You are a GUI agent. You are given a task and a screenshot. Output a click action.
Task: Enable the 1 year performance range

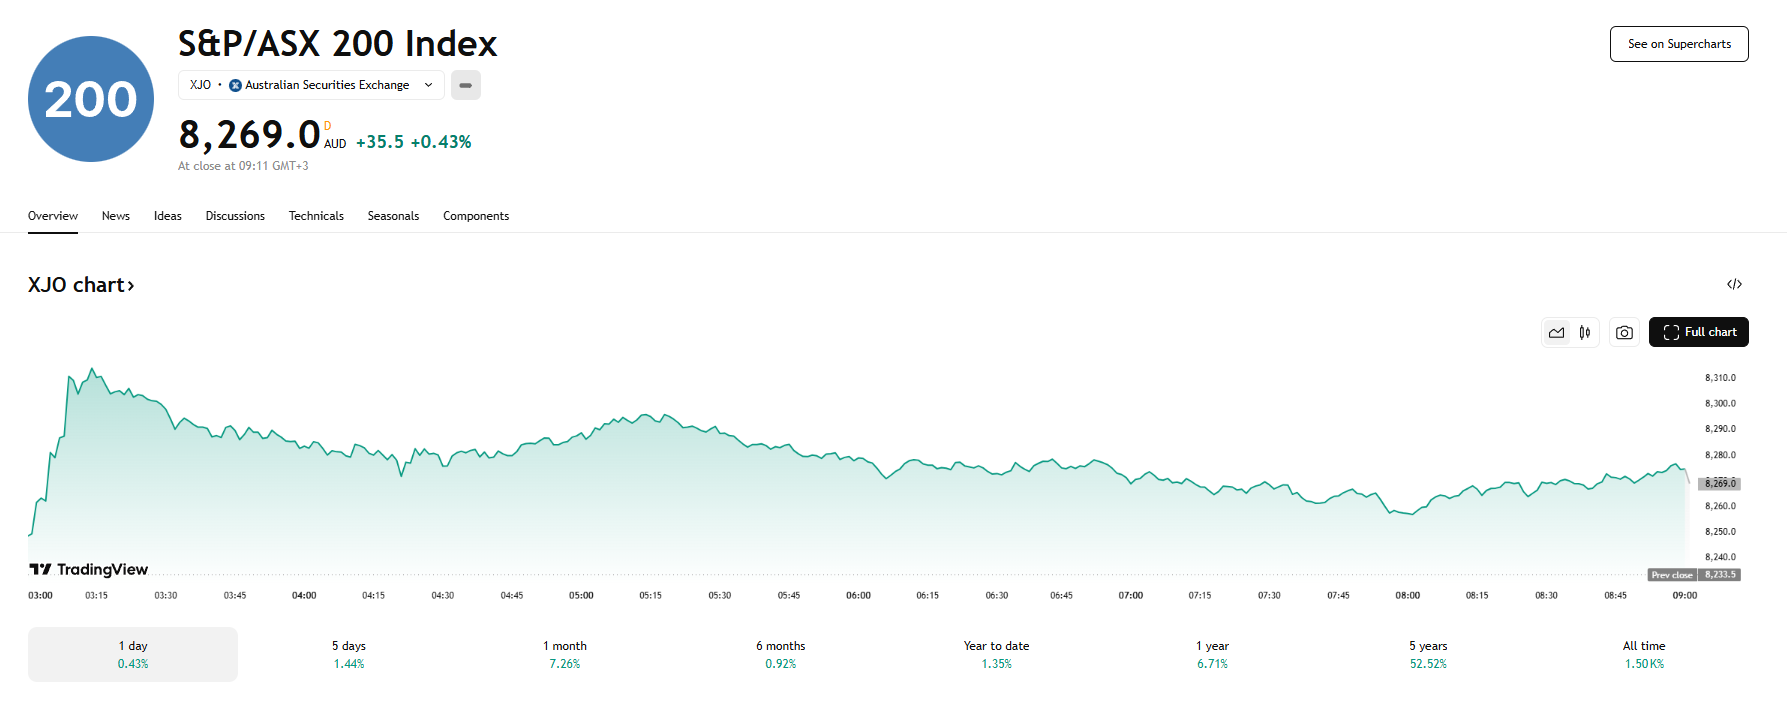pos(1212,654)
